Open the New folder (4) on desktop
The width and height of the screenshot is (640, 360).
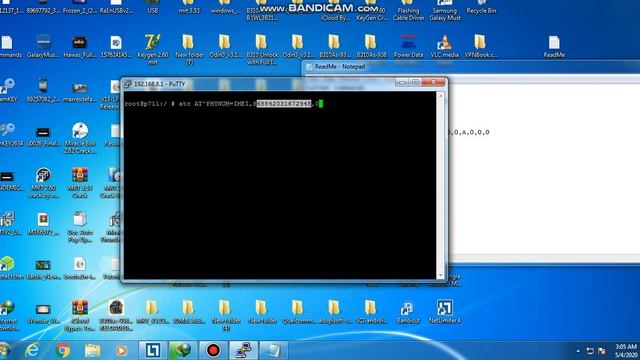[x=225, y=316]
